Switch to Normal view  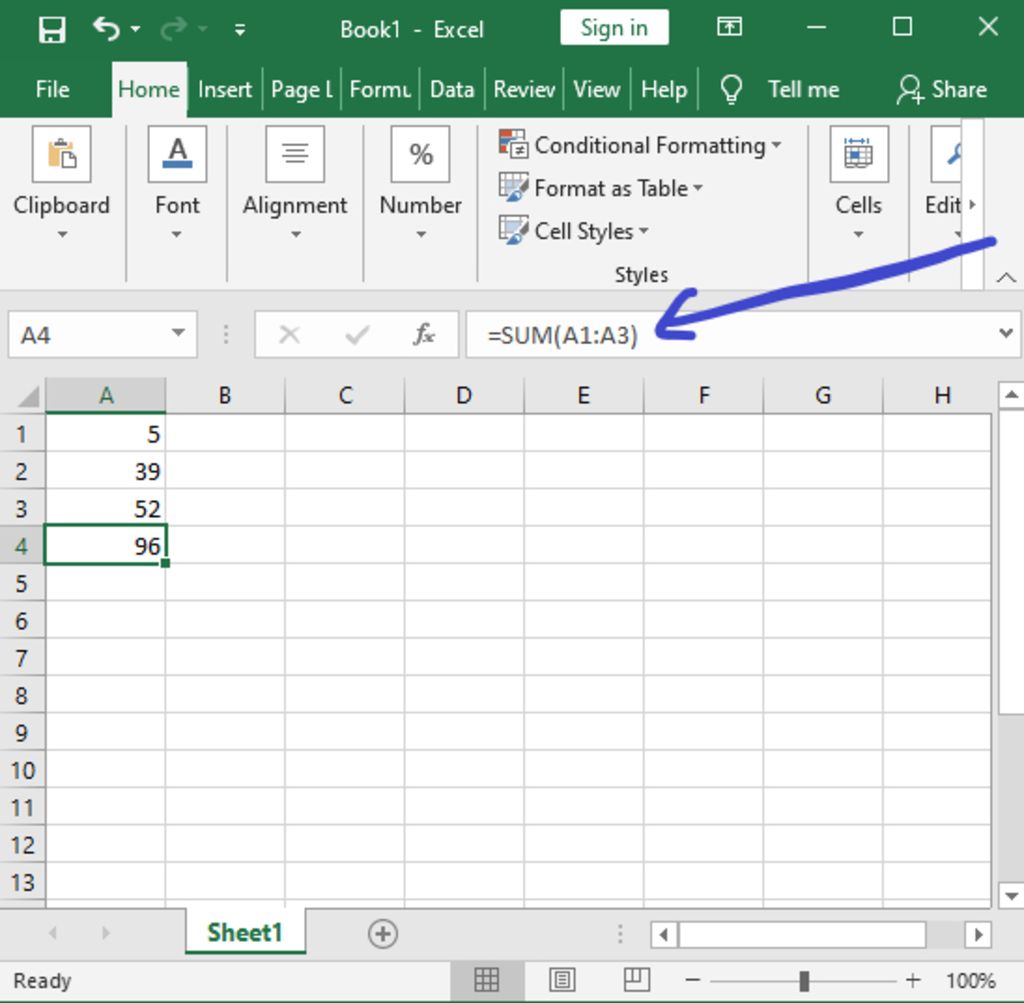[x=487, y=980]
